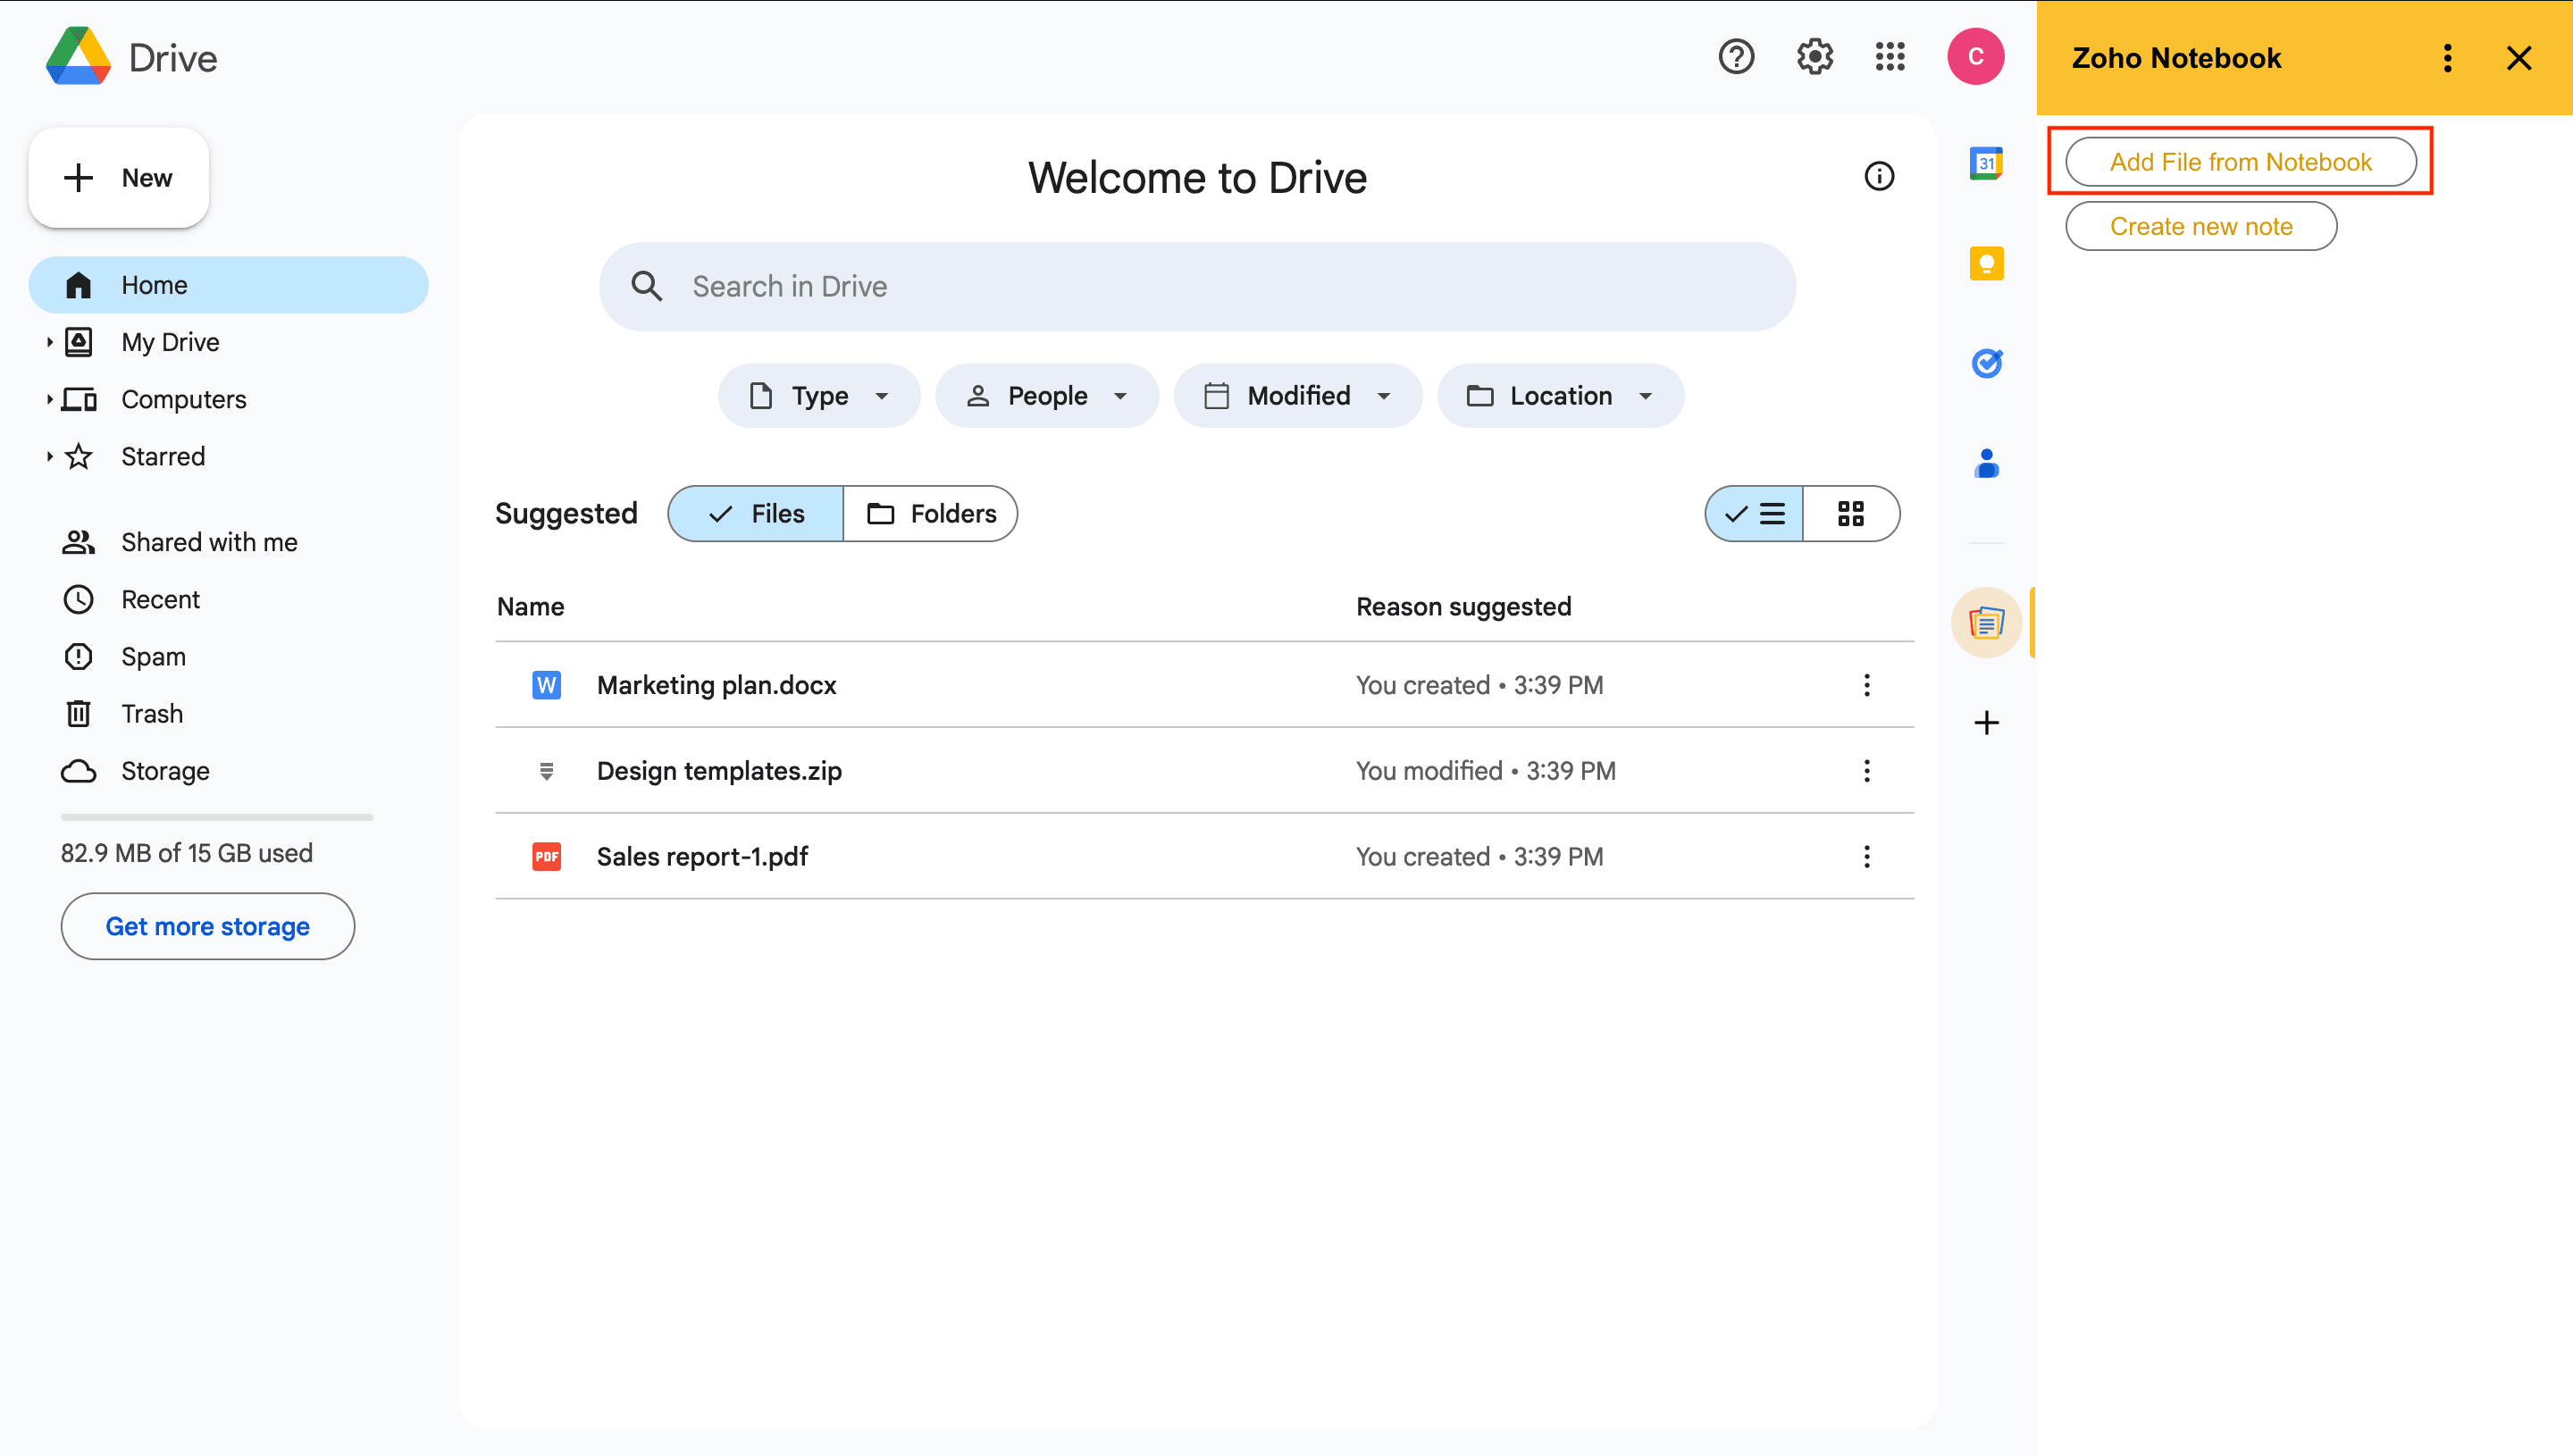
Task: Open the Modified filter dropdown
Action: 1297,396
